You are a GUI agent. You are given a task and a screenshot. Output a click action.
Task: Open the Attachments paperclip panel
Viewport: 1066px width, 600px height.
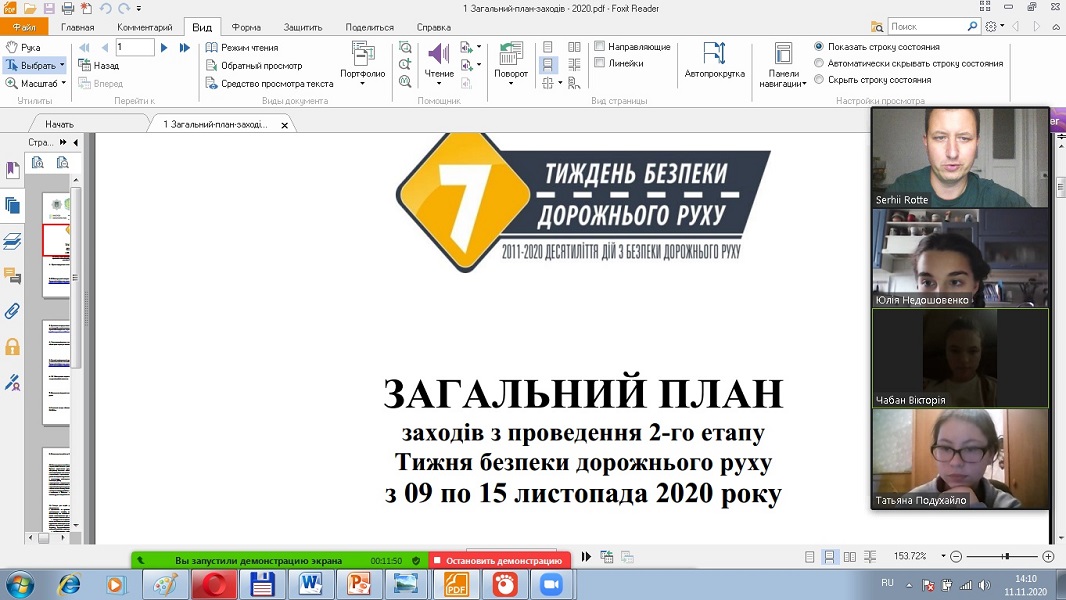pos(12,311)
